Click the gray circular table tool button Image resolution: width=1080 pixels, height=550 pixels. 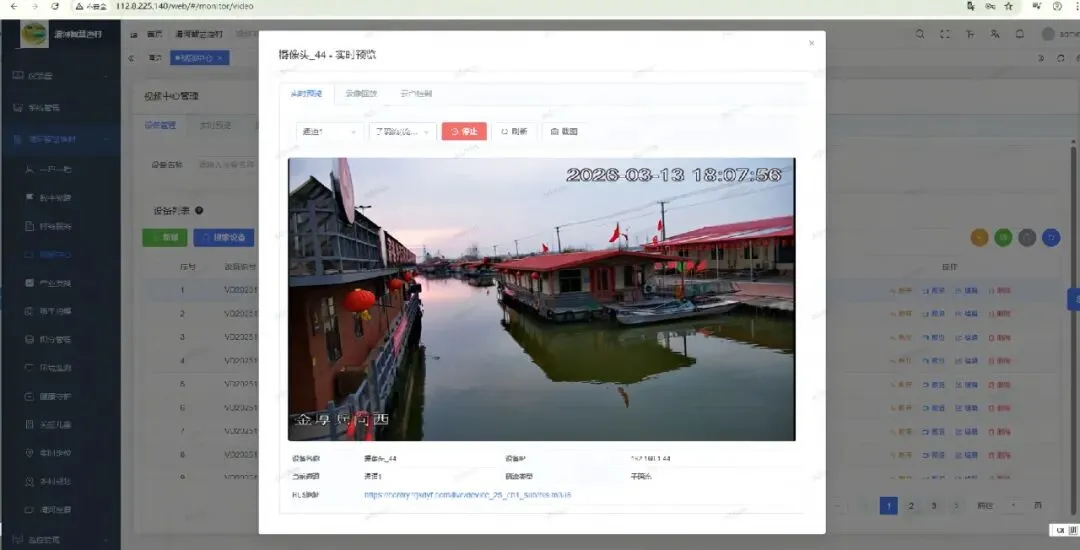coord(1027,238)
